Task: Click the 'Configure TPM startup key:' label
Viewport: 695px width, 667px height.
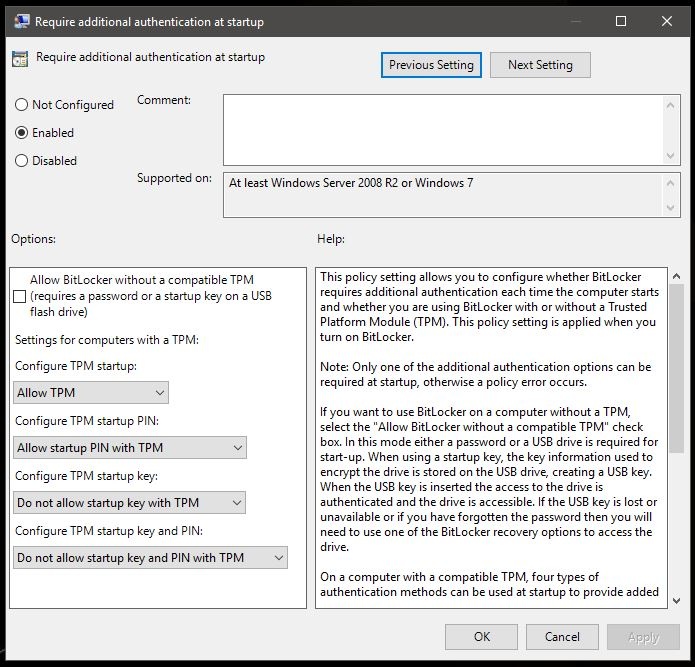Action: (x=86, y=476)
